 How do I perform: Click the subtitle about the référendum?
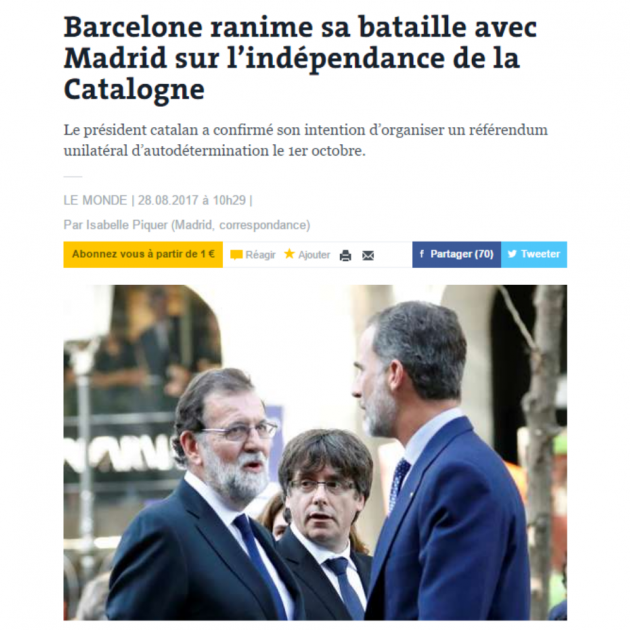click(305, 140)
